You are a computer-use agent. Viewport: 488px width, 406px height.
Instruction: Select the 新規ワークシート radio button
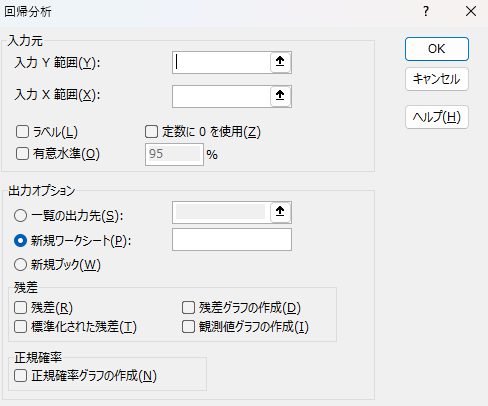point(20,240)
